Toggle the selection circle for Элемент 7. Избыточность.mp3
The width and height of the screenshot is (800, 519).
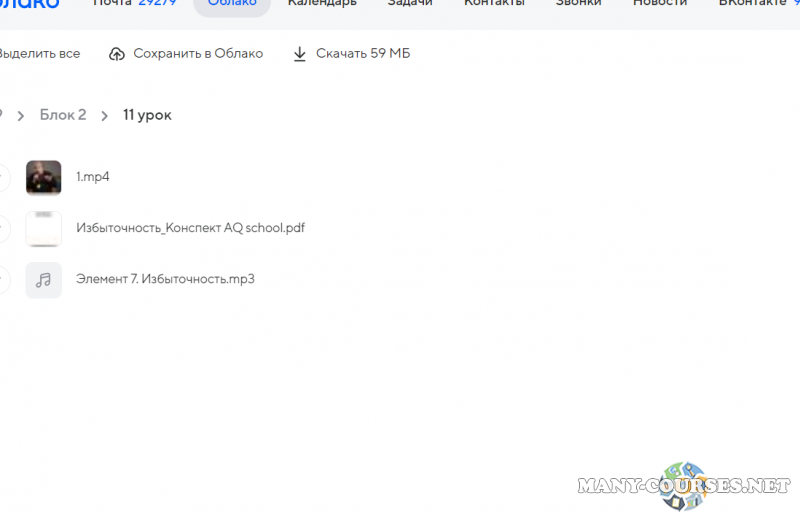tap(2, 280)
